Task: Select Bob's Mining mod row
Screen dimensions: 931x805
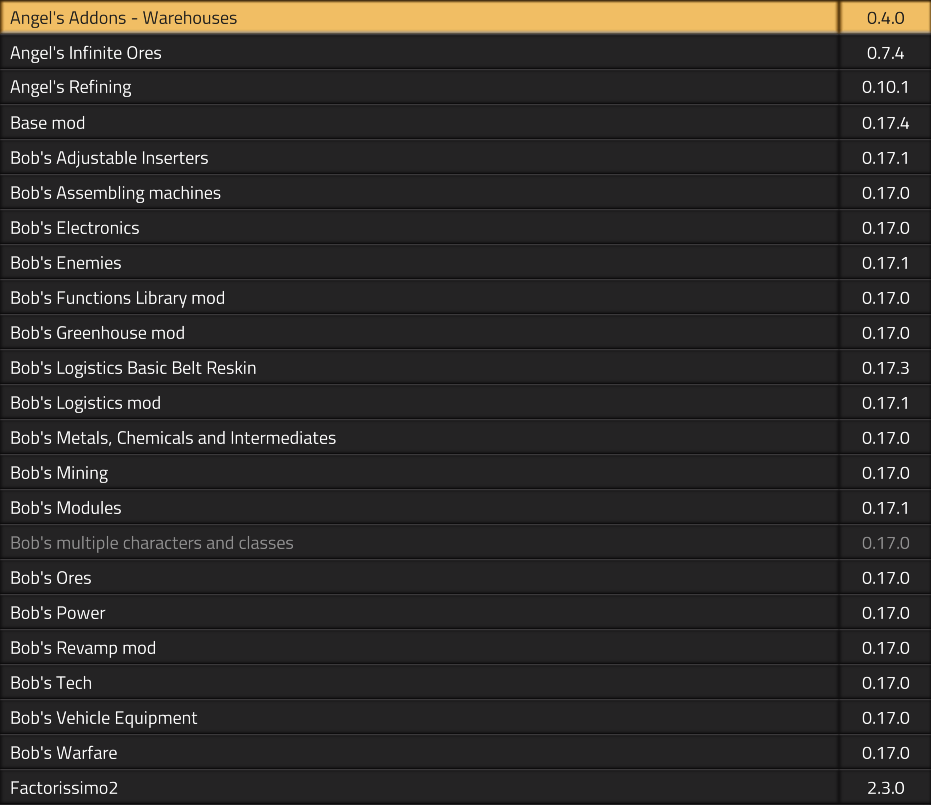Action: tap(59, 473)
